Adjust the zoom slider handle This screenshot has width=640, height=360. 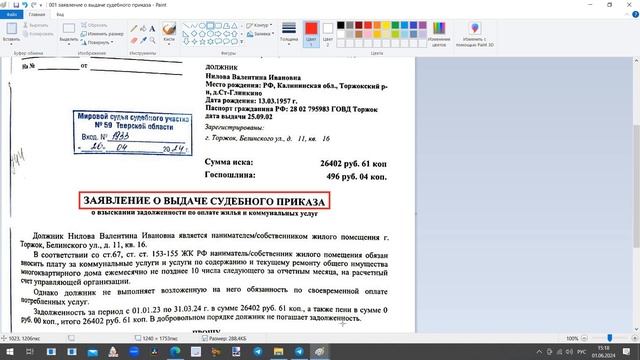pyautogui.click(x=610, y=338)
